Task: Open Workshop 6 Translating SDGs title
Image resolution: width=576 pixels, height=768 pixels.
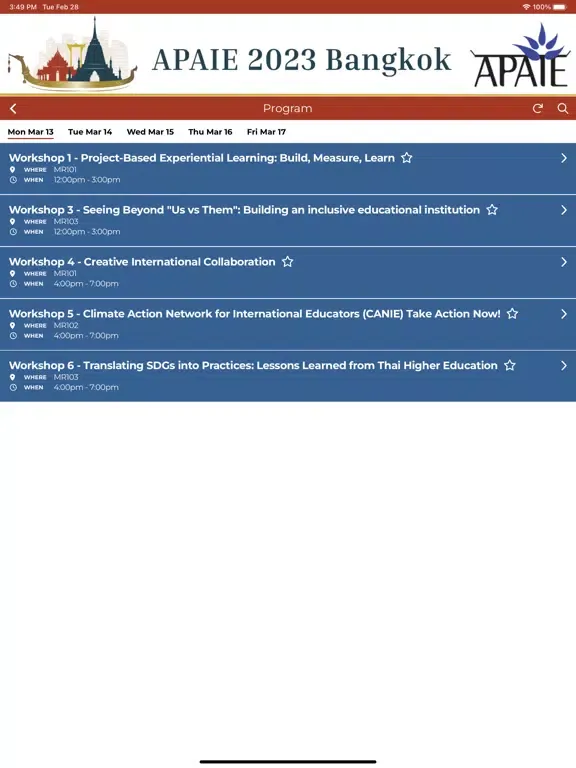Action: click(x=253, y=365)
